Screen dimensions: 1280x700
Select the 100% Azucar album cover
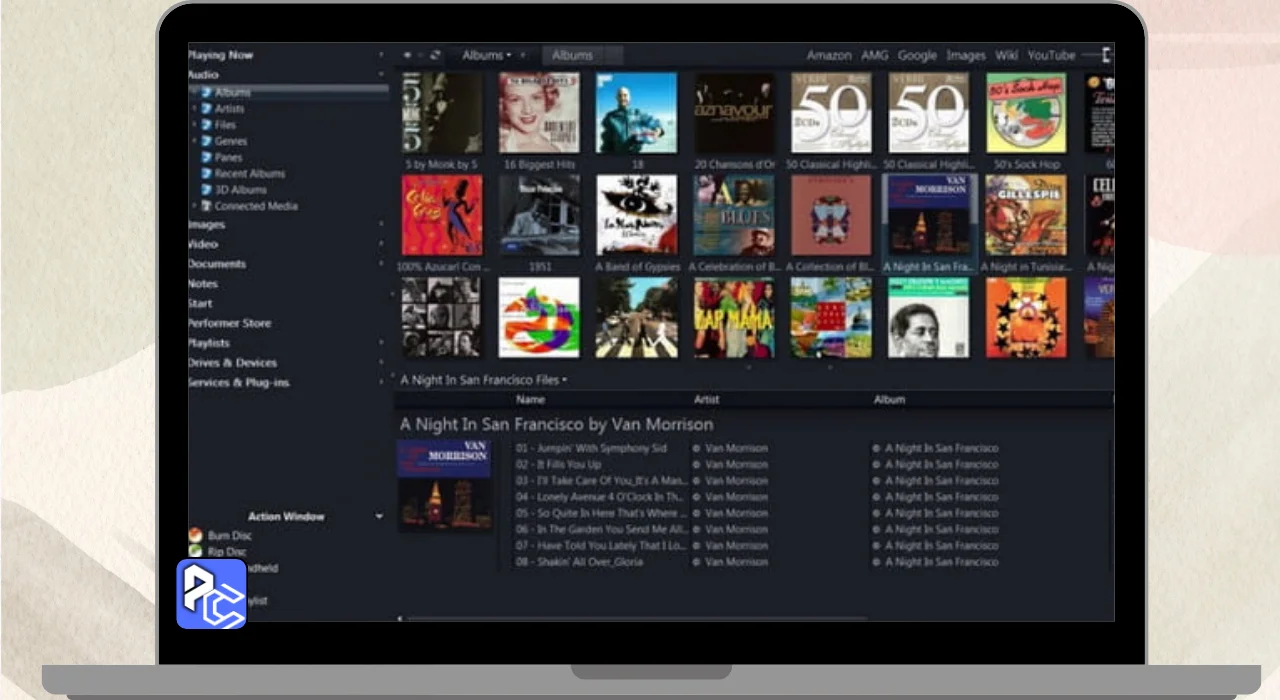click(x=442, y=215)
